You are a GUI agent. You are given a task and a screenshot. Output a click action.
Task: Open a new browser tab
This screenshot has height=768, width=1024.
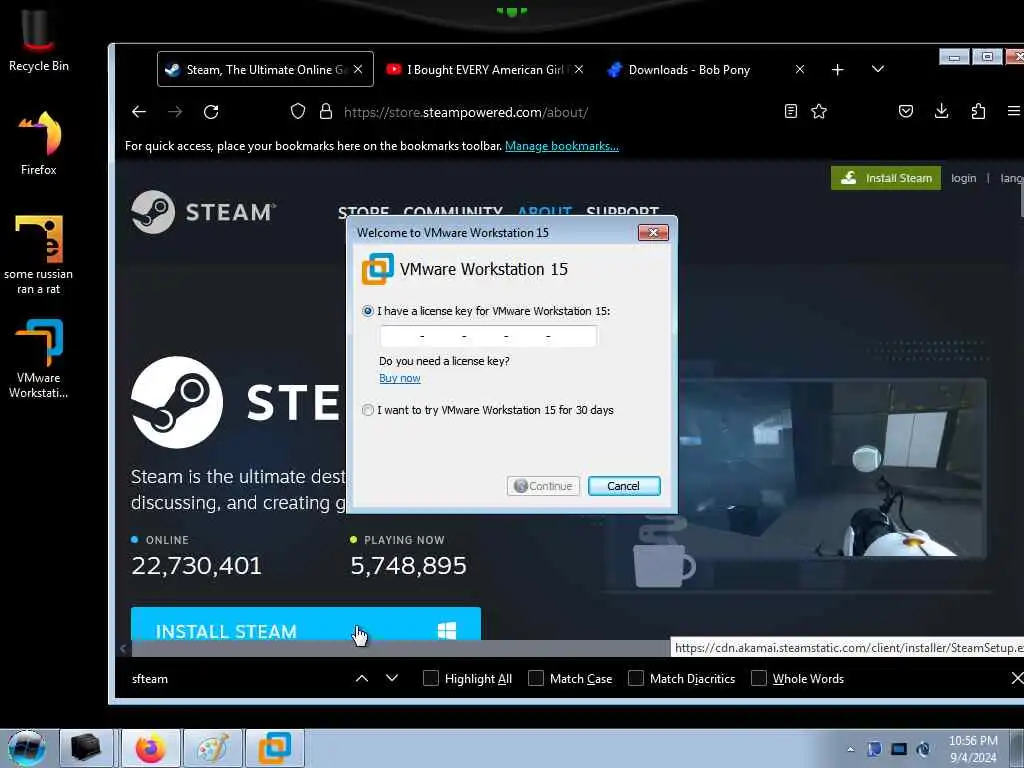point(838,69)
